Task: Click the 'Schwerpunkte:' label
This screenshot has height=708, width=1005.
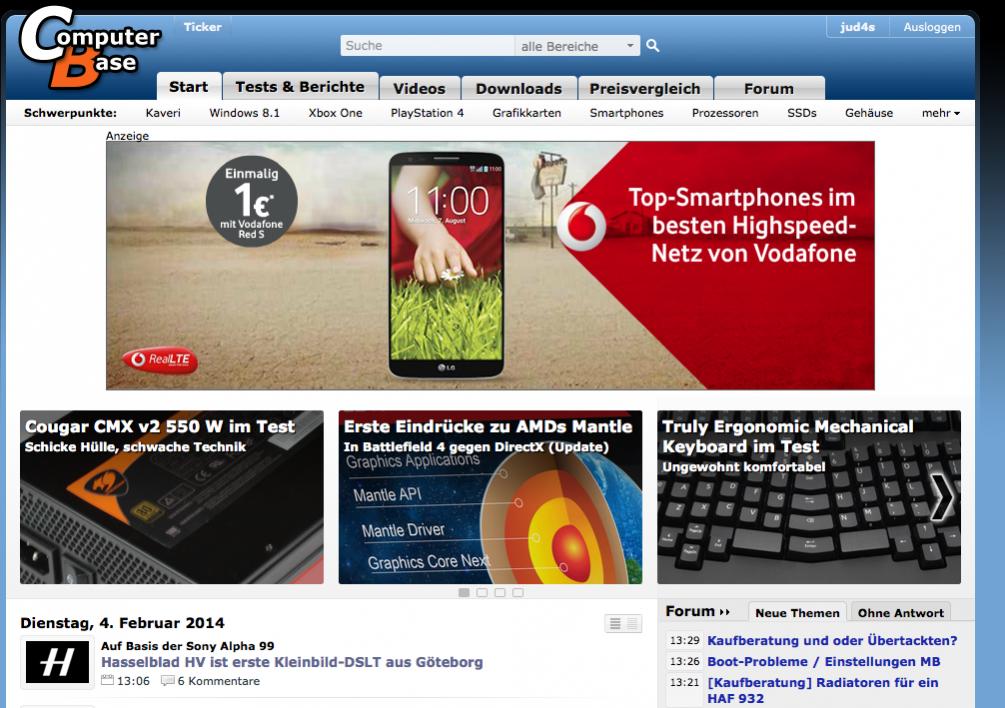Action: tap(71, 113)
